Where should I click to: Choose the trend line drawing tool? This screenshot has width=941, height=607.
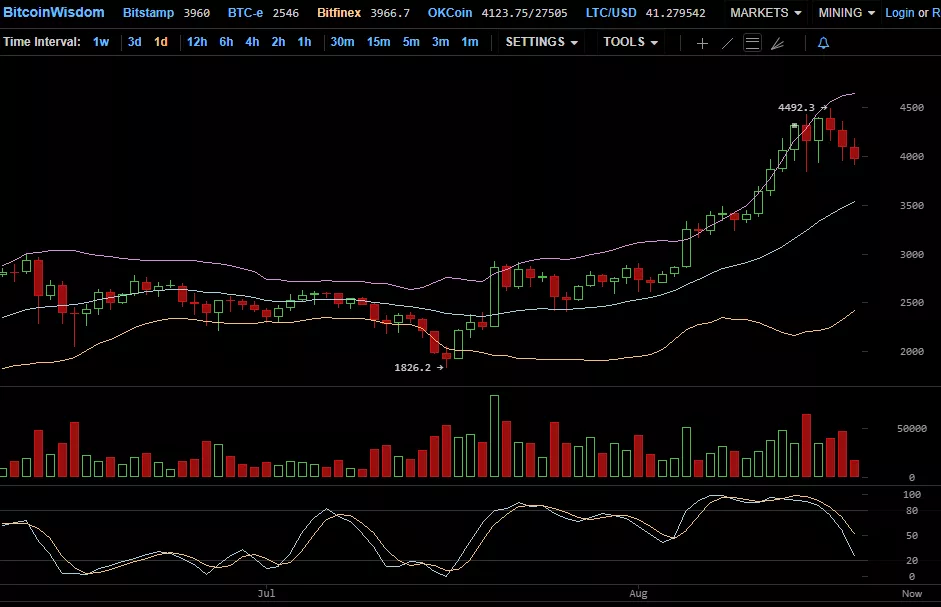click(x=727, y=43)
